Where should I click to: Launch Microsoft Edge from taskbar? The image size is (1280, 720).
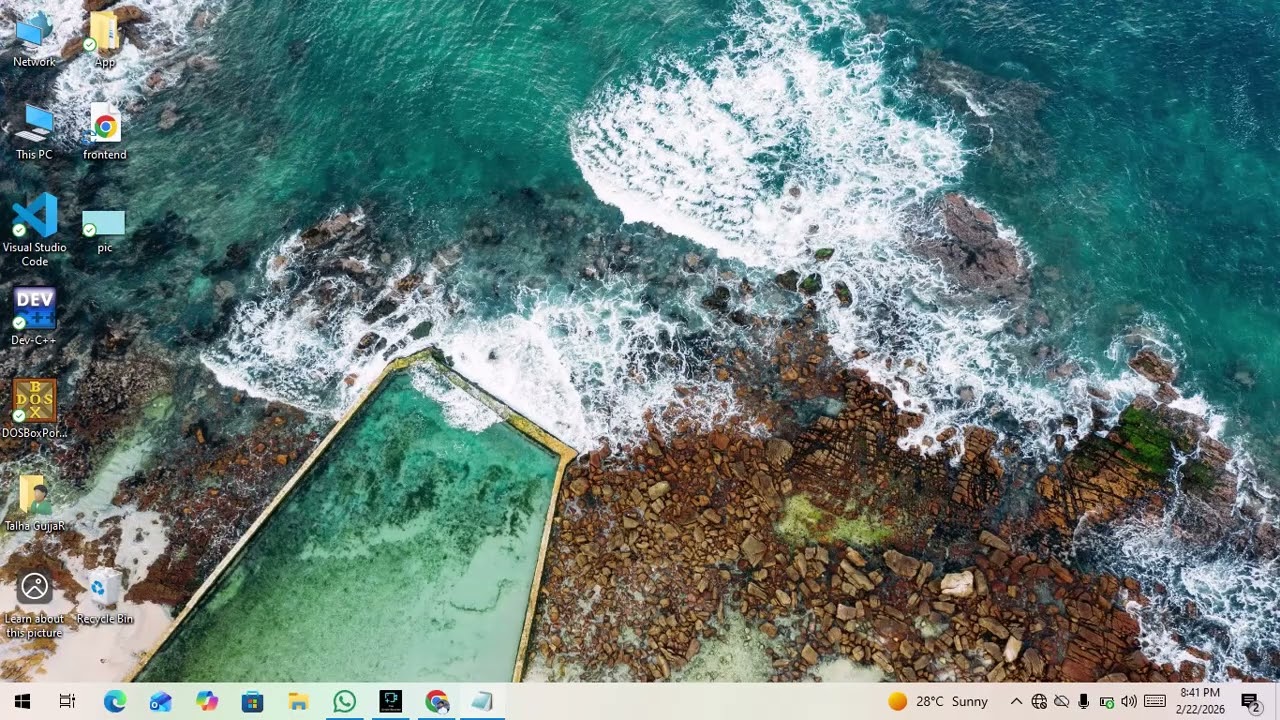(x=115, y=702)
